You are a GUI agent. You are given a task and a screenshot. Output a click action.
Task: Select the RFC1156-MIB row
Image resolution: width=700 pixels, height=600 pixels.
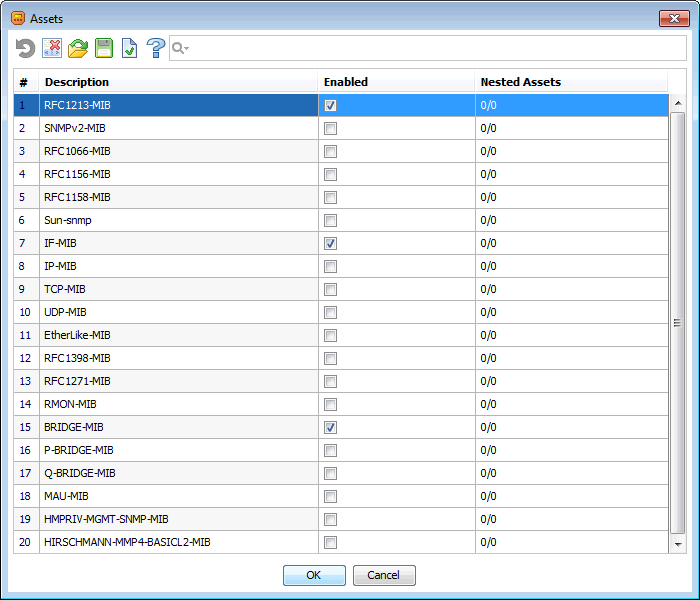(x=341, y=174)
